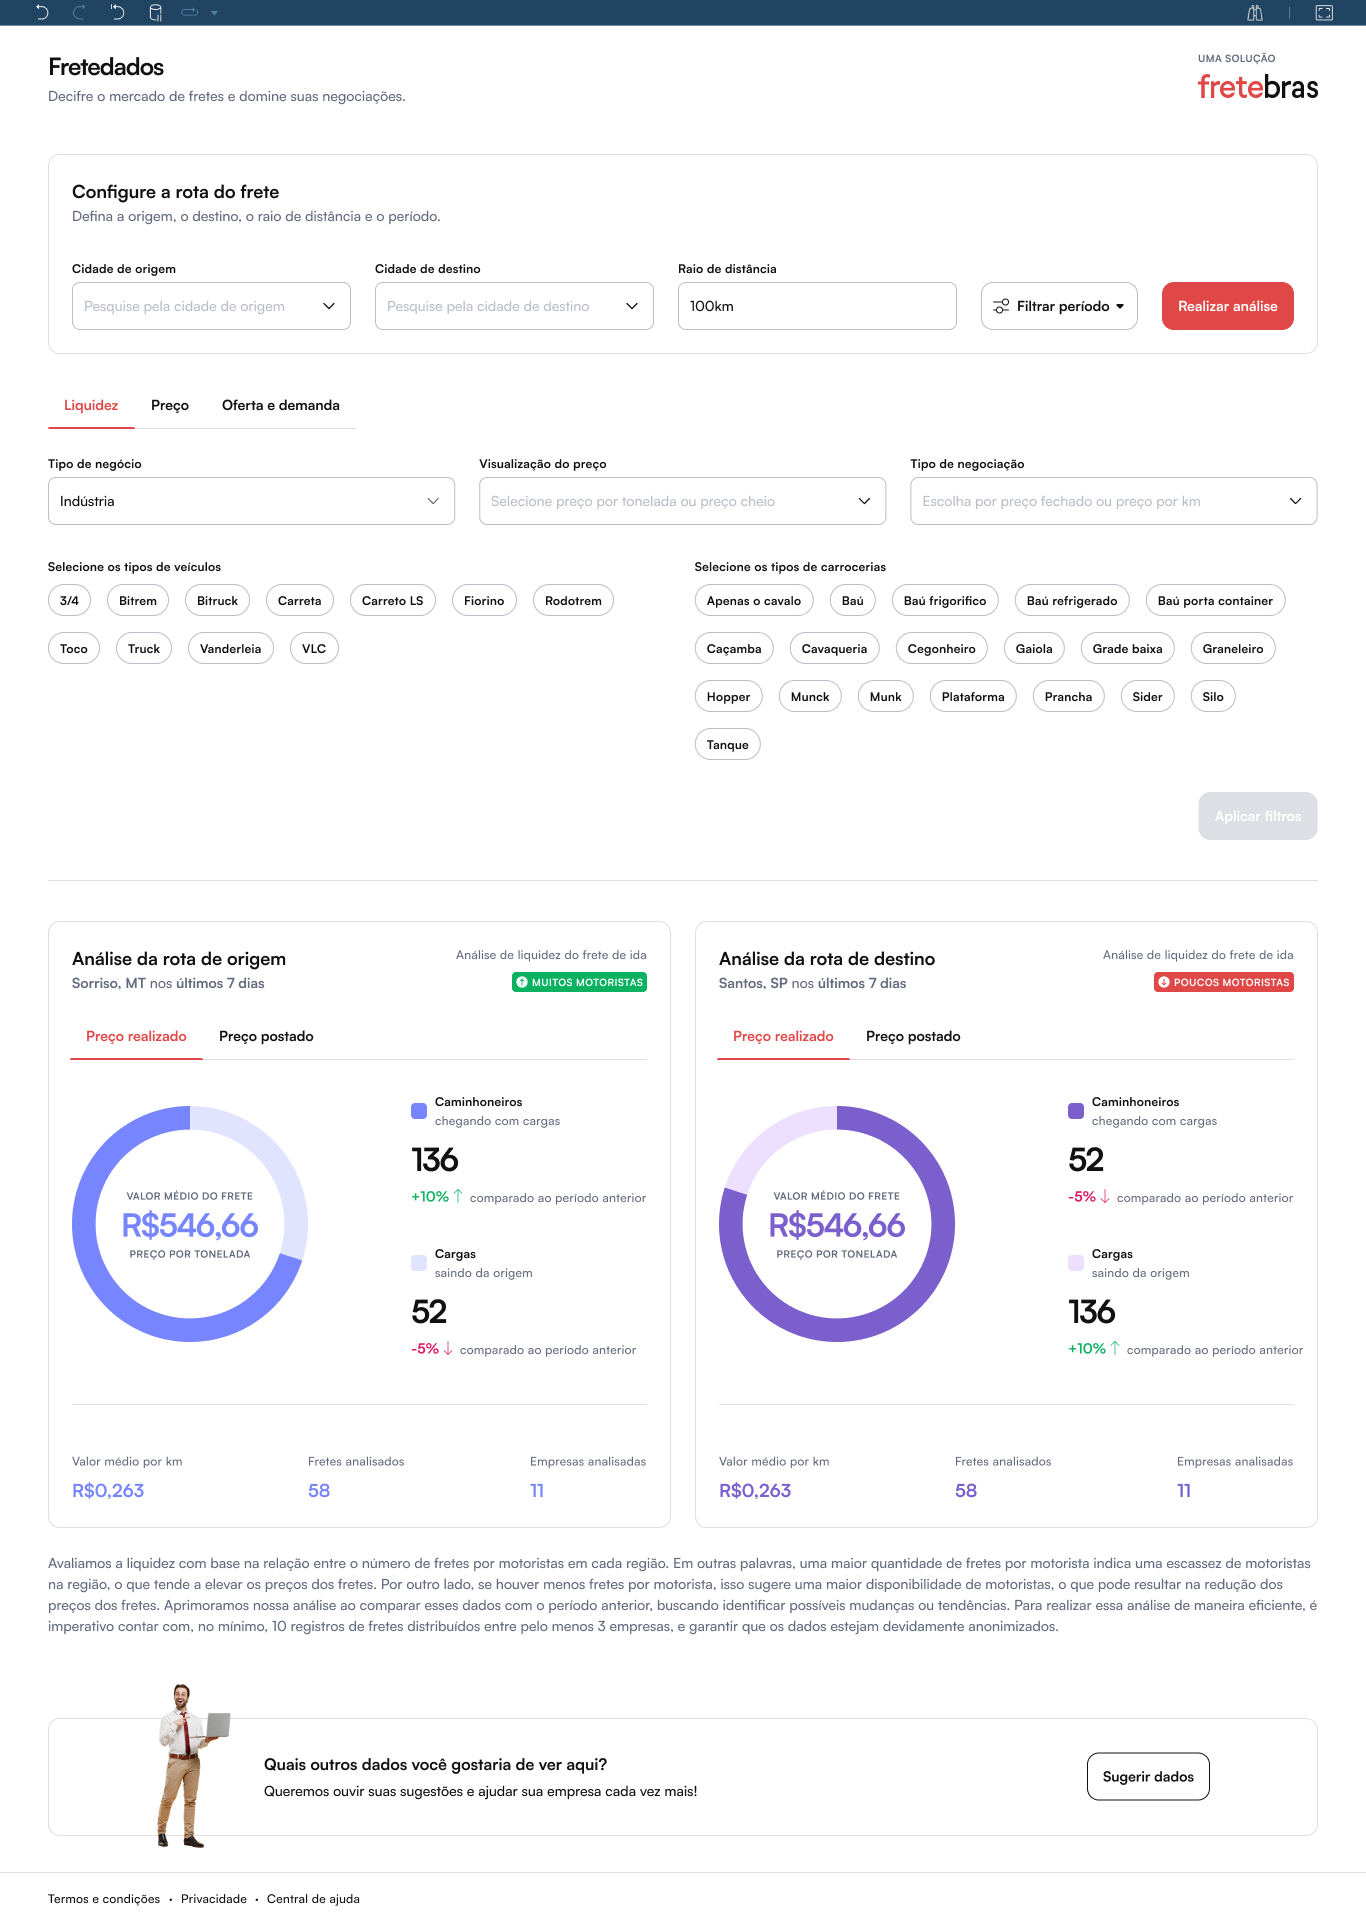The height and width of the screenshot is (1928, 1366).
Task: Click the revert-to-start arrow icon
Action: pos(117,13)
